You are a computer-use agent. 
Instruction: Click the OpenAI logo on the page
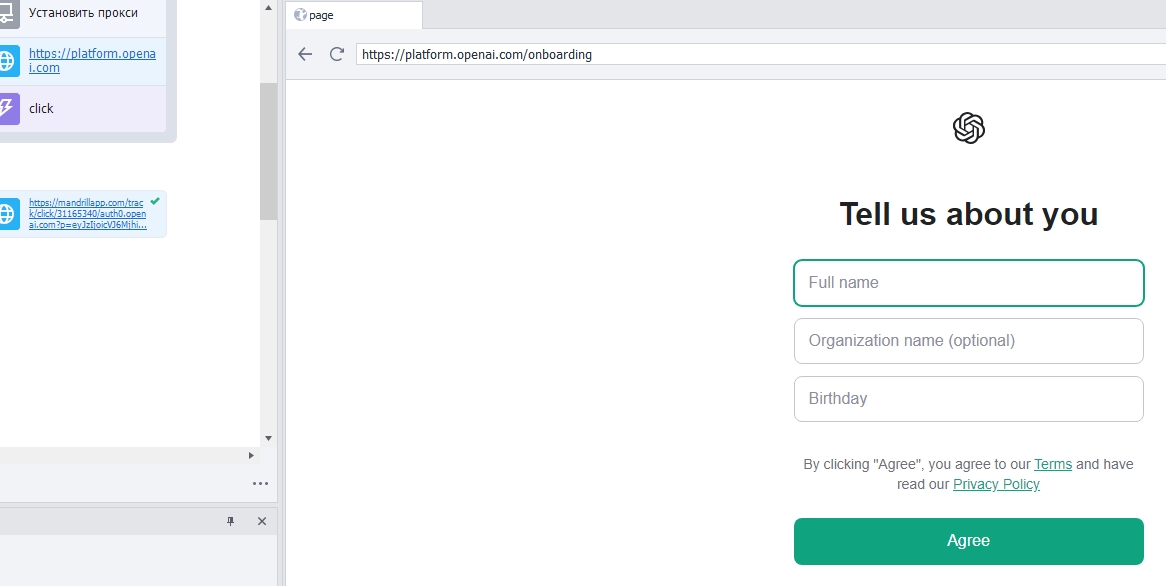tap(968, 128)
